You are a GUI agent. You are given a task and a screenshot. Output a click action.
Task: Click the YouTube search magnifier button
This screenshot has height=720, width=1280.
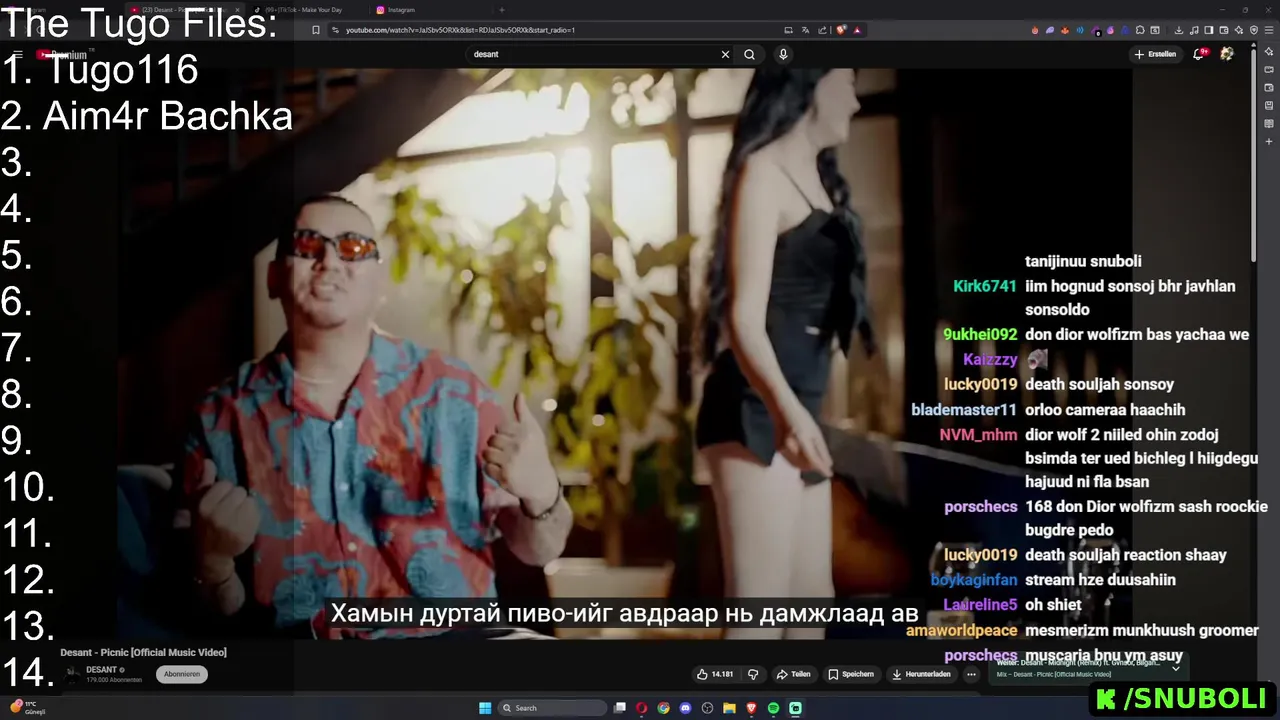[x=749, y=54]
